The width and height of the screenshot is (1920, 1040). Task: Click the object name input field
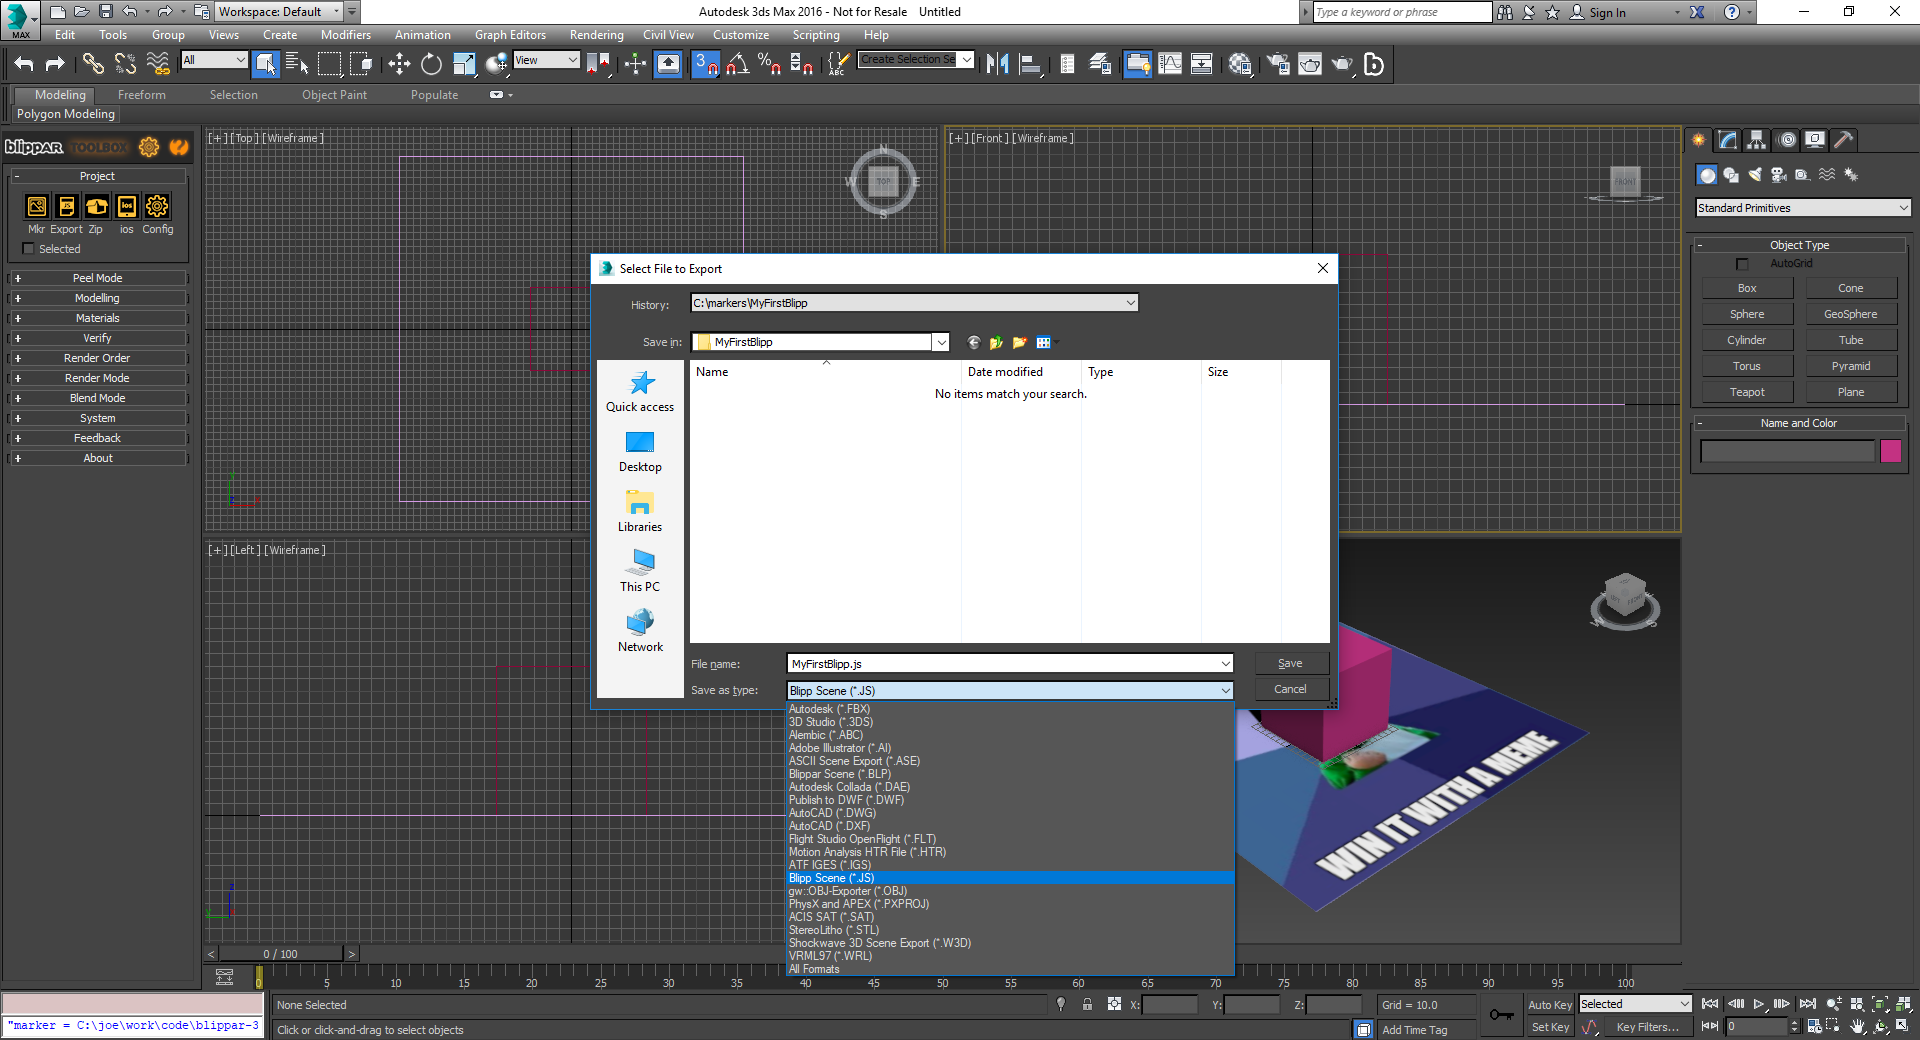click(1787, 451)
